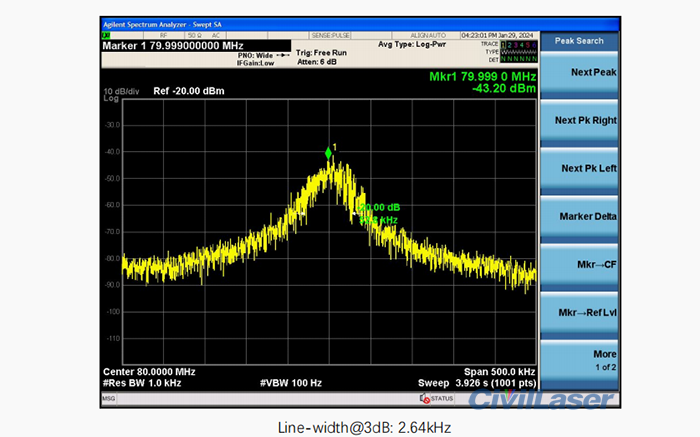
Task: Click the Marker 1 frequency input field
Action: [195, 44]
